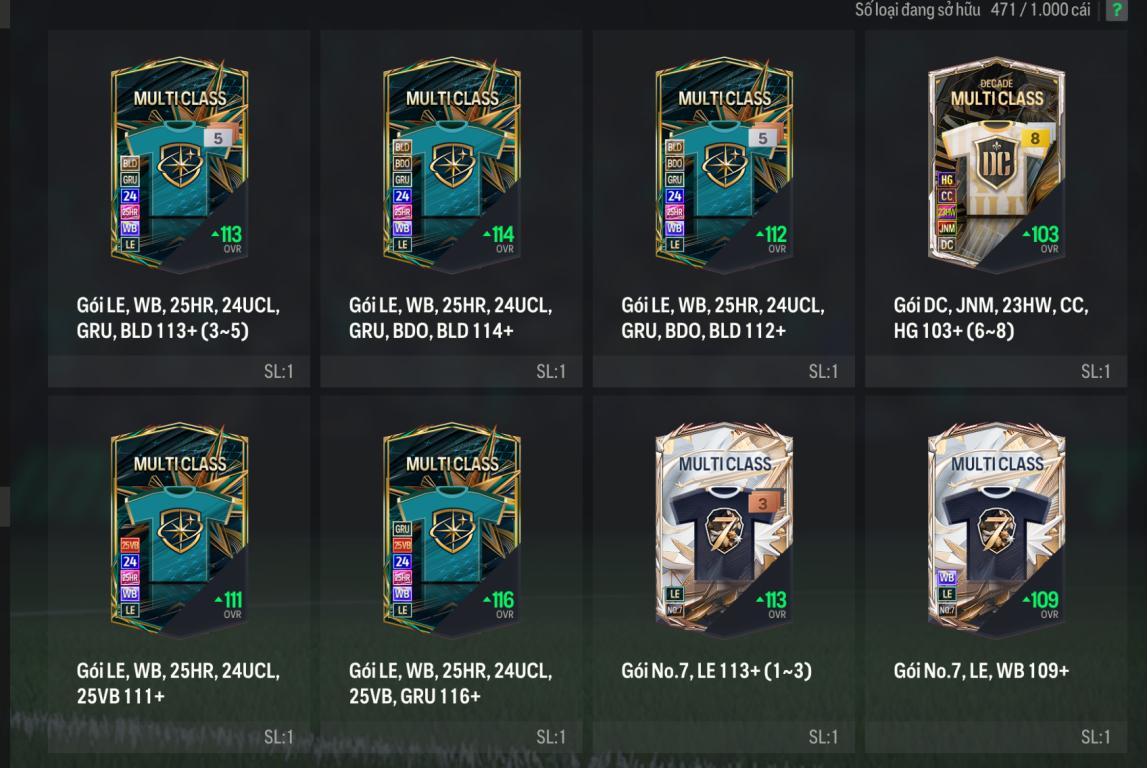Viewport: 1147px width, 768px height.
Task: Select the No.7 Multi Class 109 OVR card
Action: click(x=996, y=531)
